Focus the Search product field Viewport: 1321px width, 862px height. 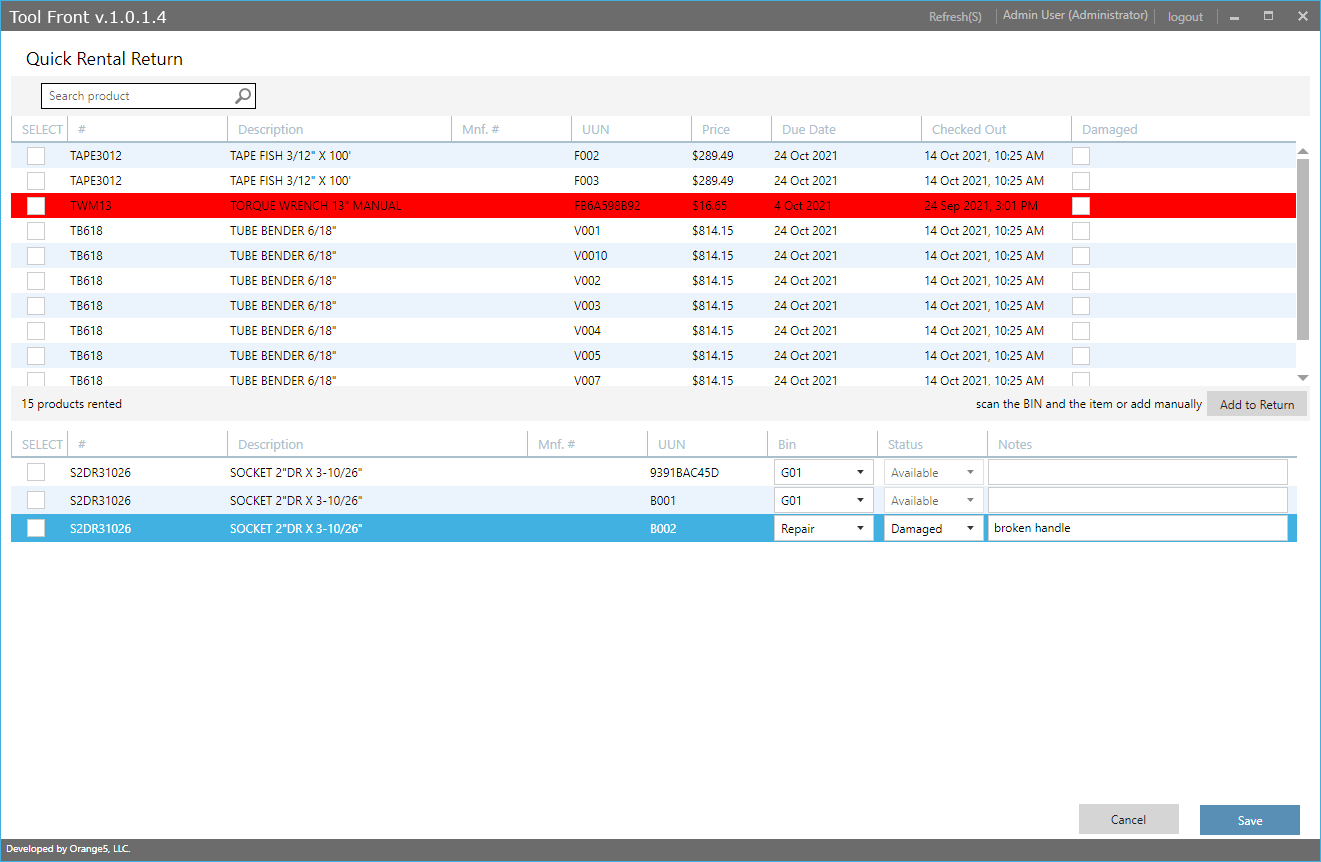138,96
